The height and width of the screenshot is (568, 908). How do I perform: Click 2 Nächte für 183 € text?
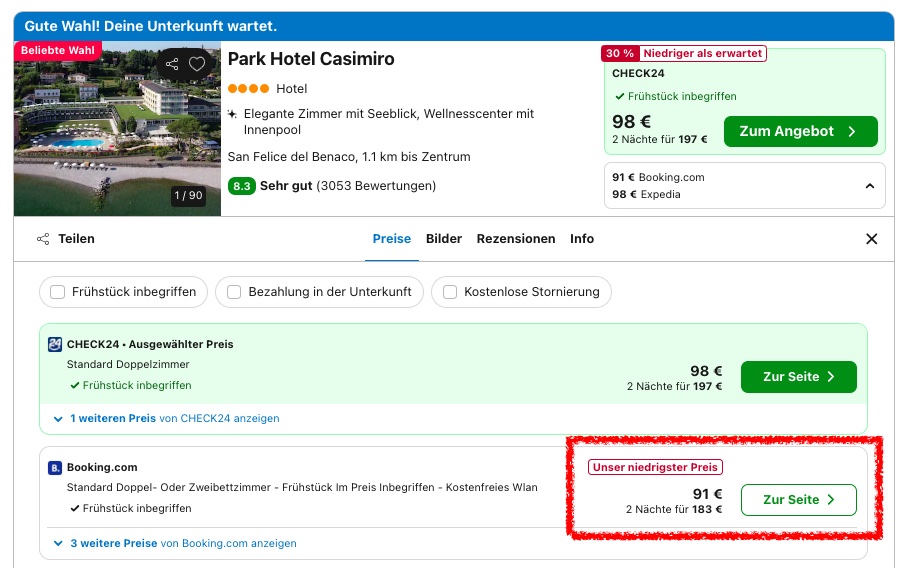(673, 510)
